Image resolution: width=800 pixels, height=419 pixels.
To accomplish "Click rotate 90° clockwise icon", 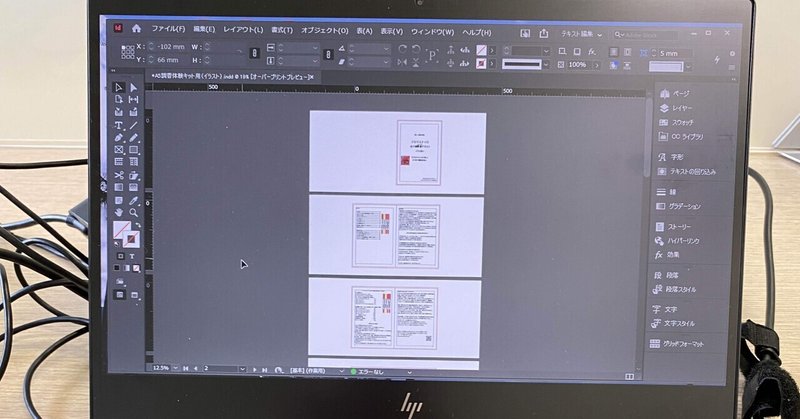I will [403, 49].
